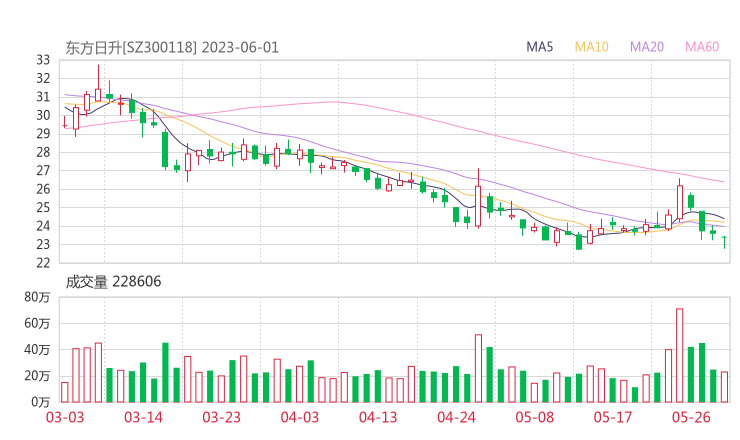
Task: Click the MA10 legend label
Action: pyautogui.click(x=591, y=47)
